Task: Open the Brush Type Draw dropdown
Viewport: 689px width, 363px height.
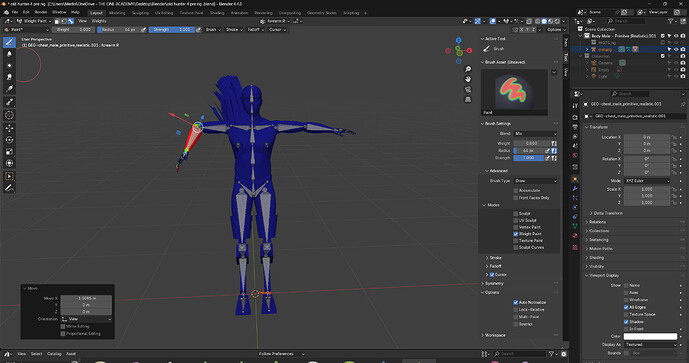Action: [x=535, y=181]
